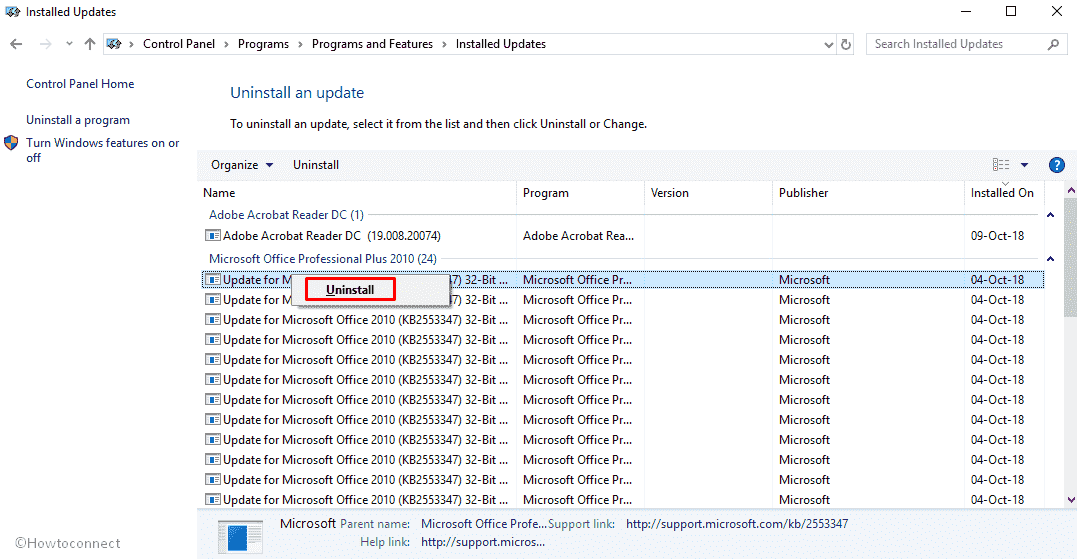Go up one level with Up arrow
This screenshot has width=1077, height=559.
point(89,44)
